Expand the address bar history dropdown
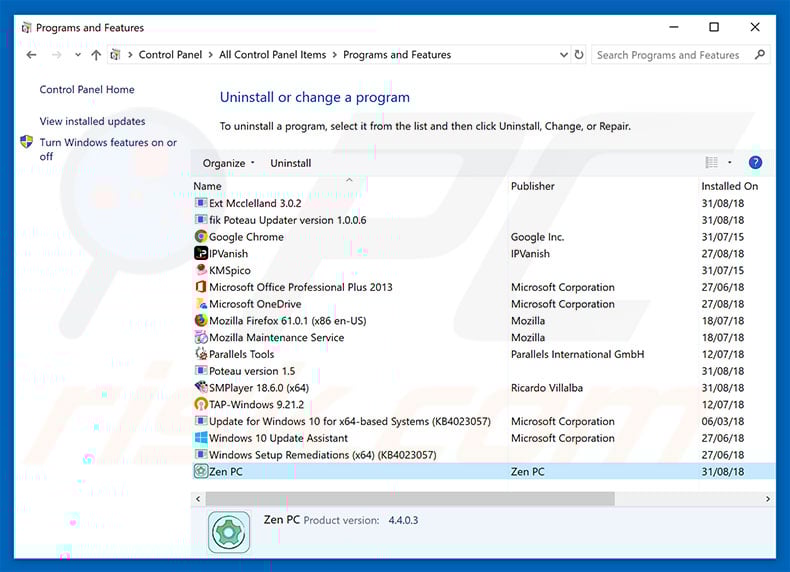The height and width of the screenshot is (572, 790). pyautogui.click(x=564, y=54)
